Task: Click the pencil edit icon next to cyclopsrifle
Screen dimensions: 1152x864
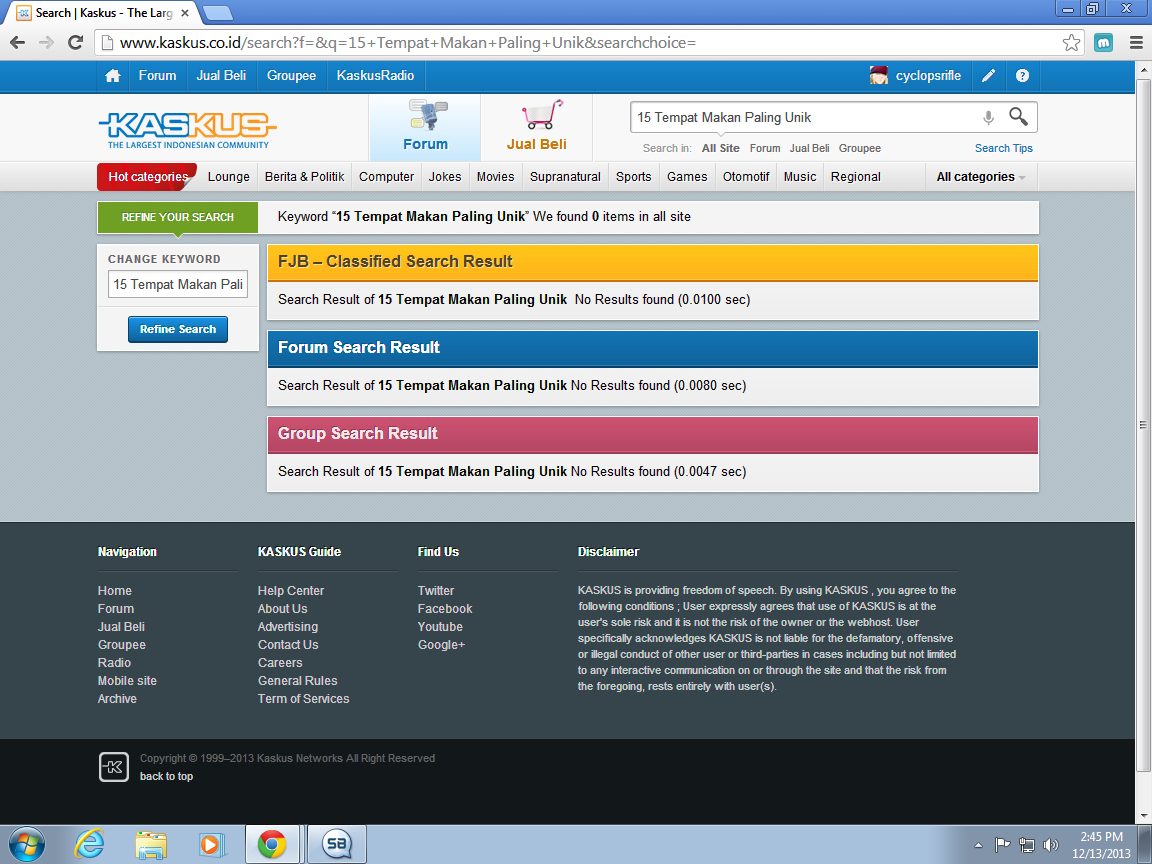Action: 988,76
